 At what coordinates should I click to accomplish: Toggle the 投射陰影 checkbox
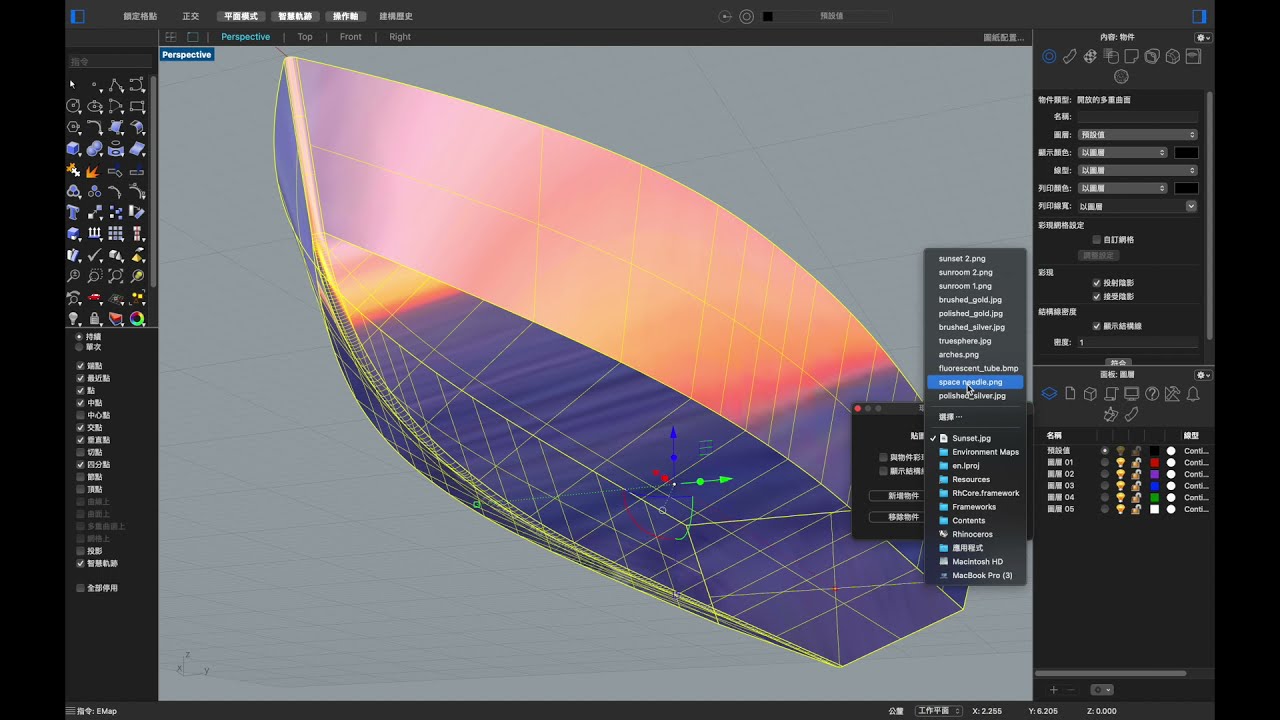1097,283
